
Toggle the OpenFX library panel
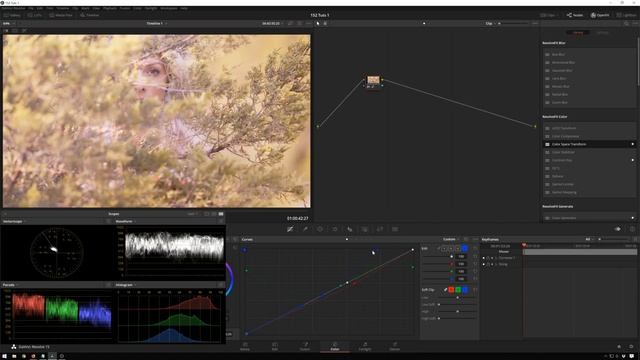[x=600, y=15]
